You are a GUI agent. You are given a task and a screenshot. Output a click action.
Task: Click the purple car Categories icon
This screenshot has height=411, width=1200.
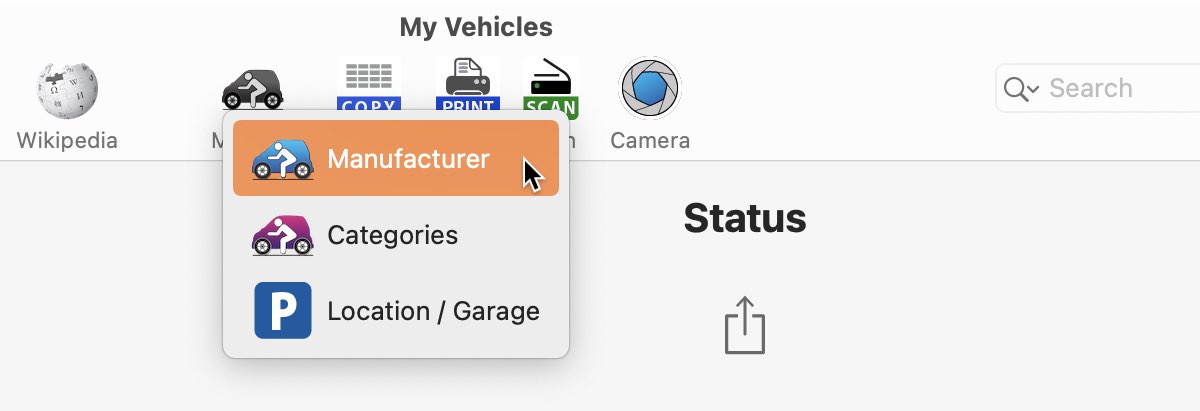[282, 235]
